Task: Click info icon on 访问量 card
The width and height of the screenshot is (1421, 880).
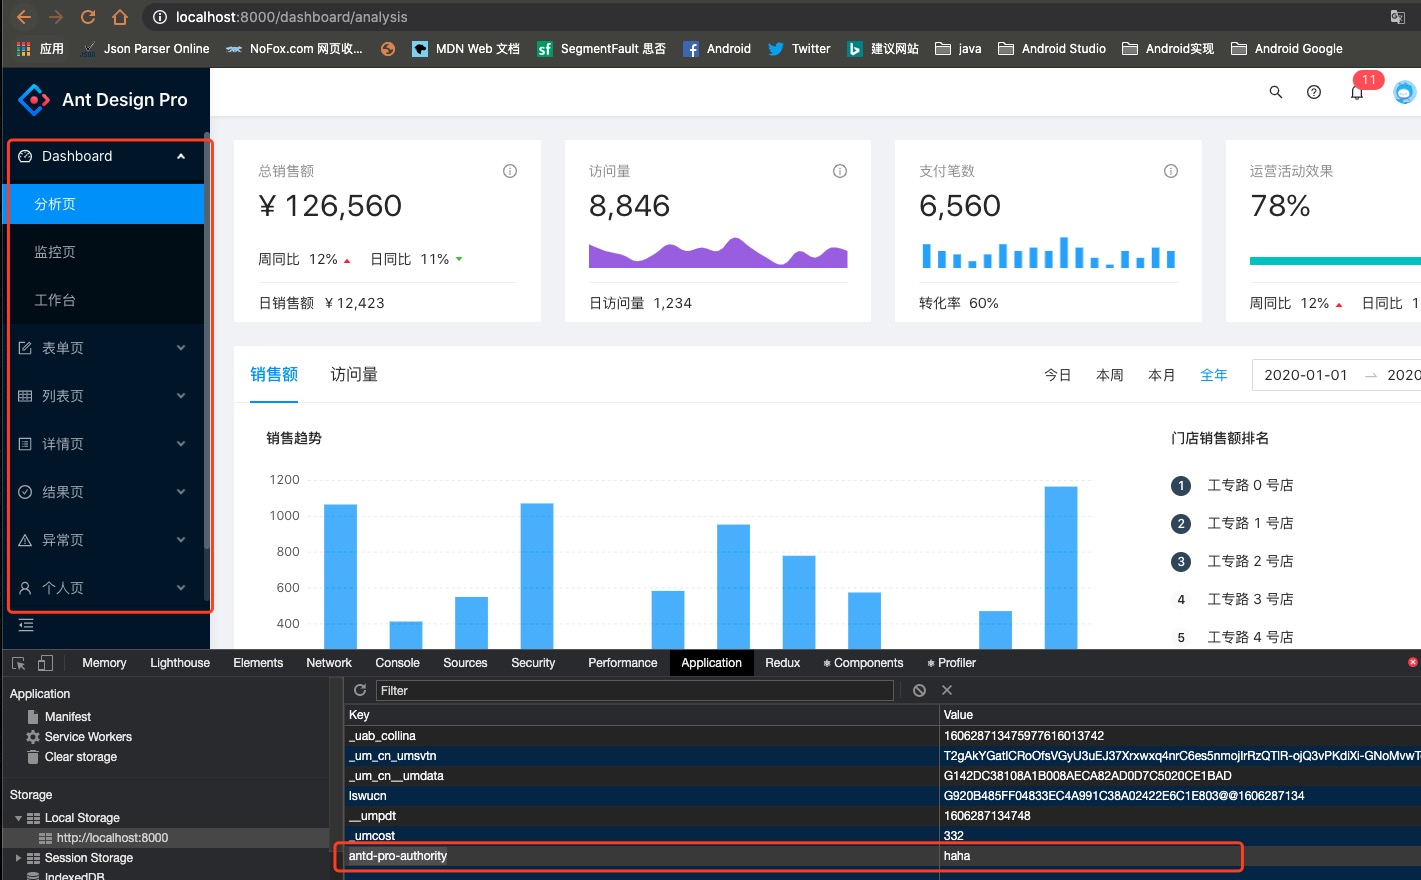Action: 840,171
